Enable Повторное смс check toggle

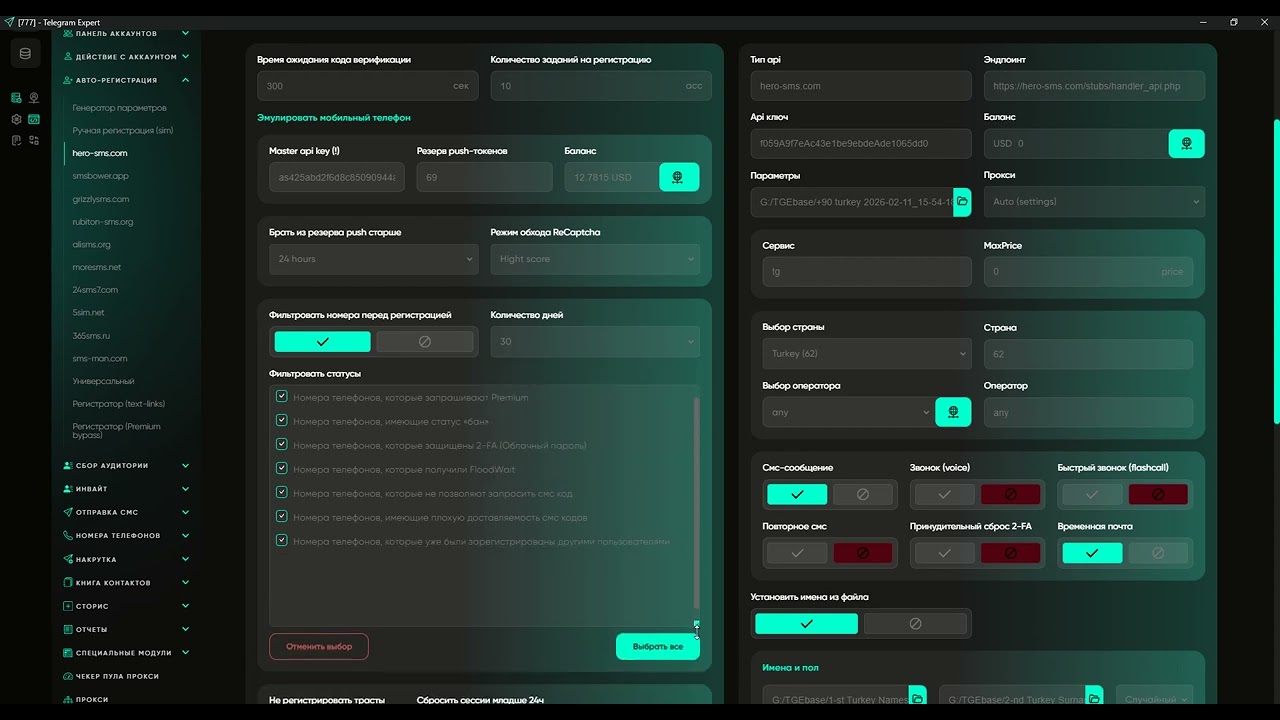point(797,552)
